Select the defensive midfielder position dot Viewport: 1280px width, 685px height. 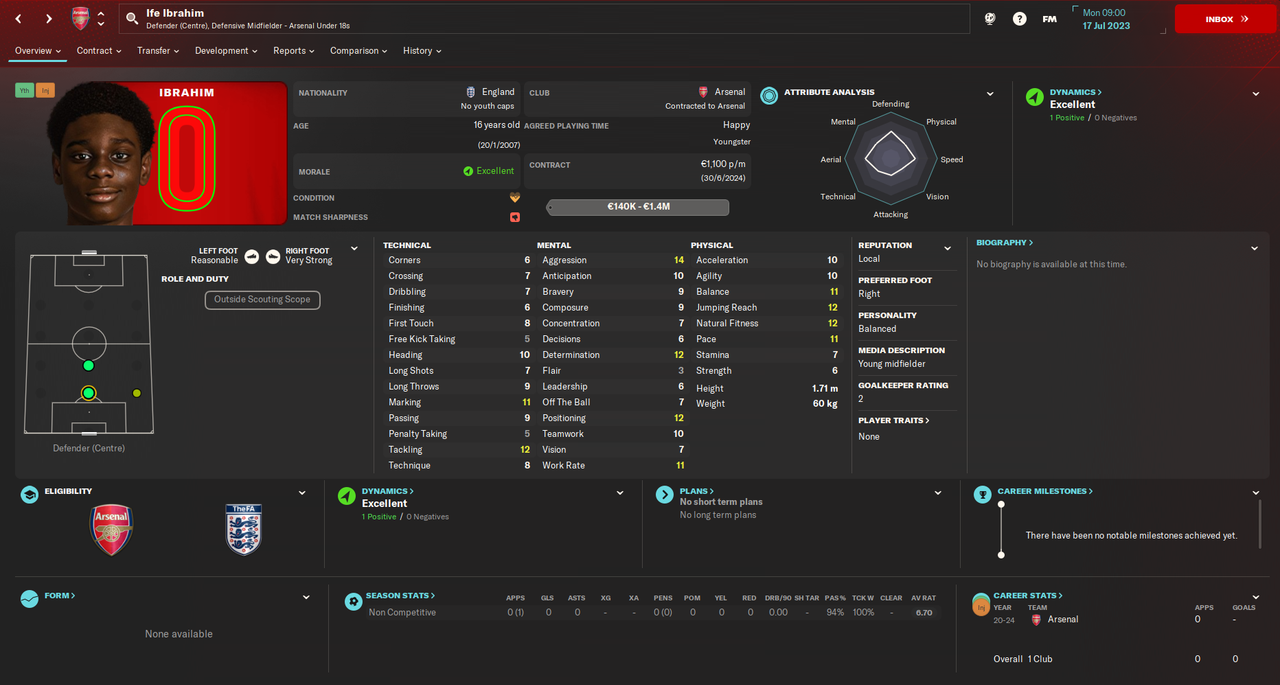click(x=88, y=365)
